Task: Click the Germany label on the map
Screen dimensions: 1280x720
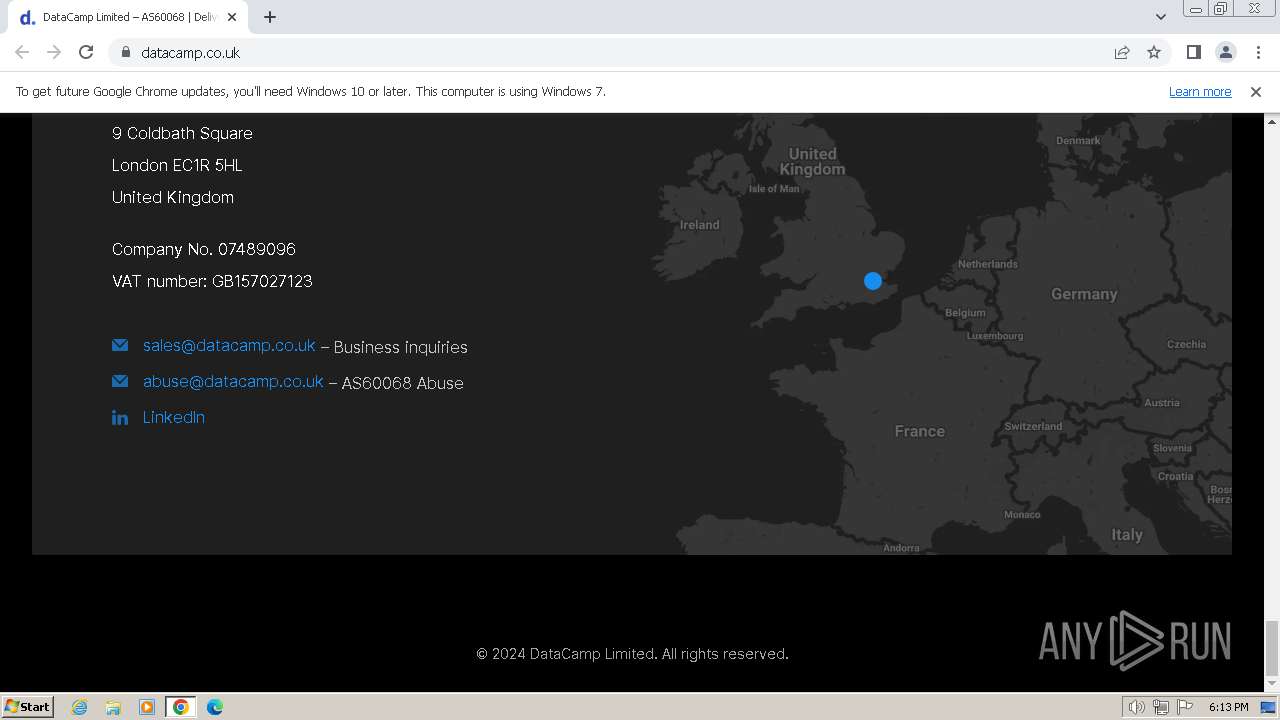Action: pos(1084,294)
